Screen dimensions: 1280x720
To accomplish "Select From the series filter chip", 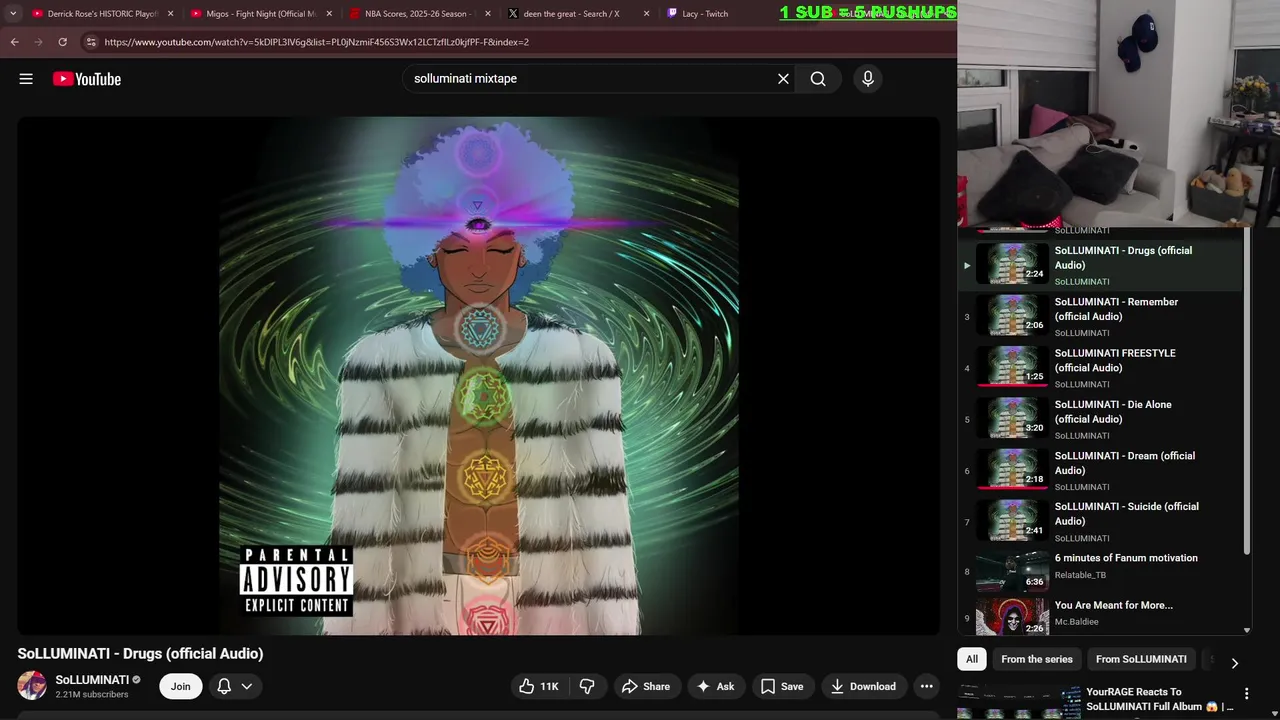I will 1037,659.
